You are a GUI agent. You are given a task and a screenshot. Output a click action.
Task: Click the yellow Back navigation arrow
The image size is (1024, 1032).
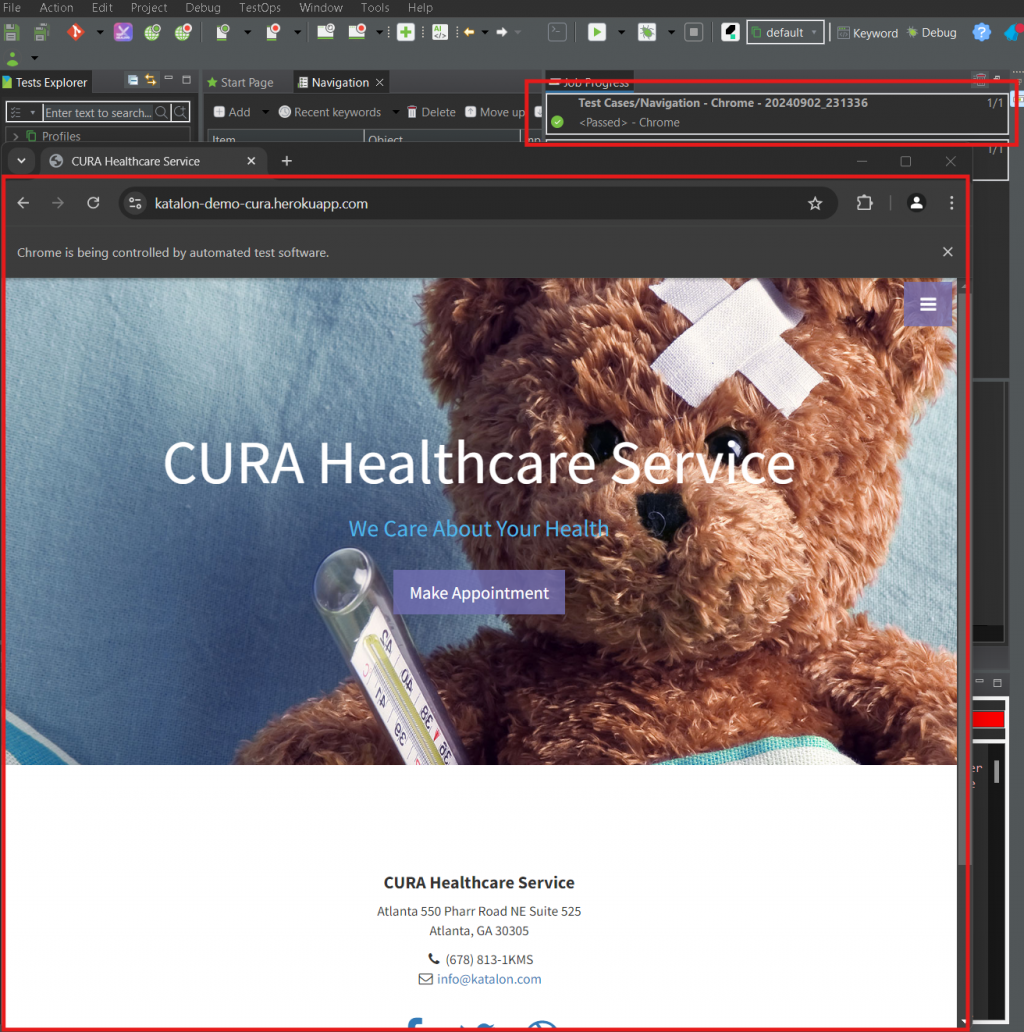[469, 32]
